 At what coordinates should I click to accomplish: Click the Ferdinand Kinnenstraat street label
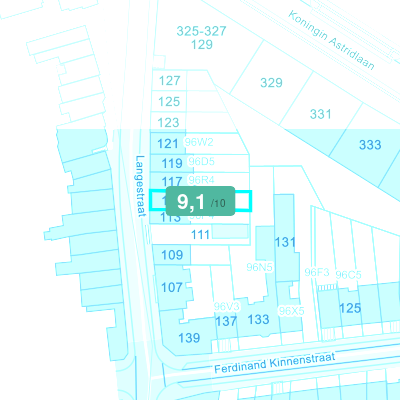tap(275, 363)
